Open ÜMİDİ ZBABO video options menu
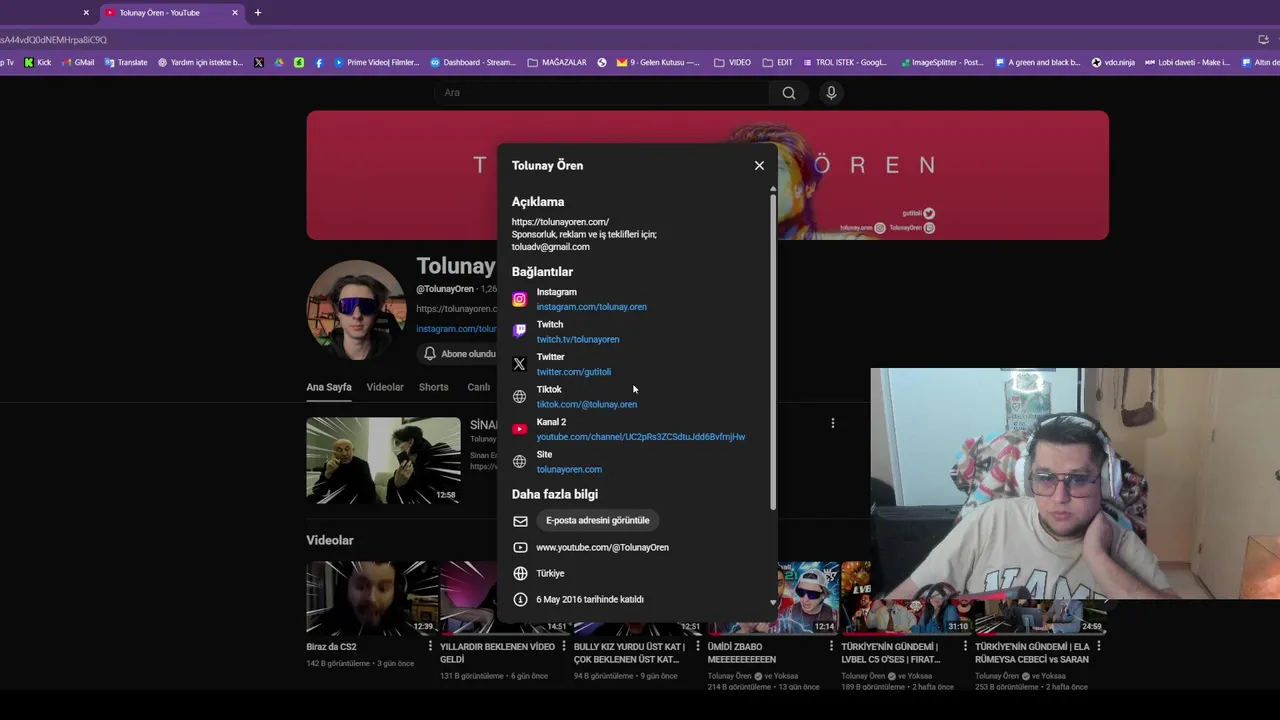Viewport: 1280px width, 720px height. click(x=832, y=647)
